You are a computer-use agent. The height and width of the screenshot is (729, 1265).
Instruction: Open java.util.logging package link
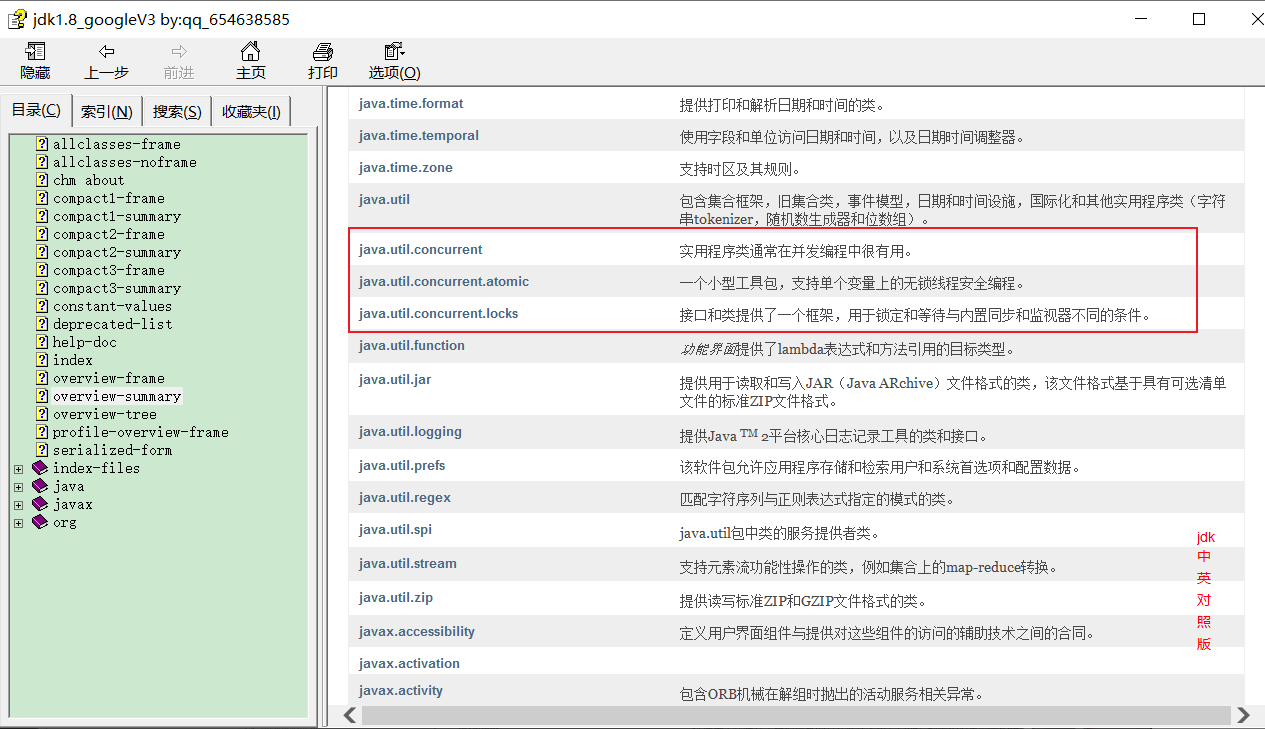[x=410, y=431]
